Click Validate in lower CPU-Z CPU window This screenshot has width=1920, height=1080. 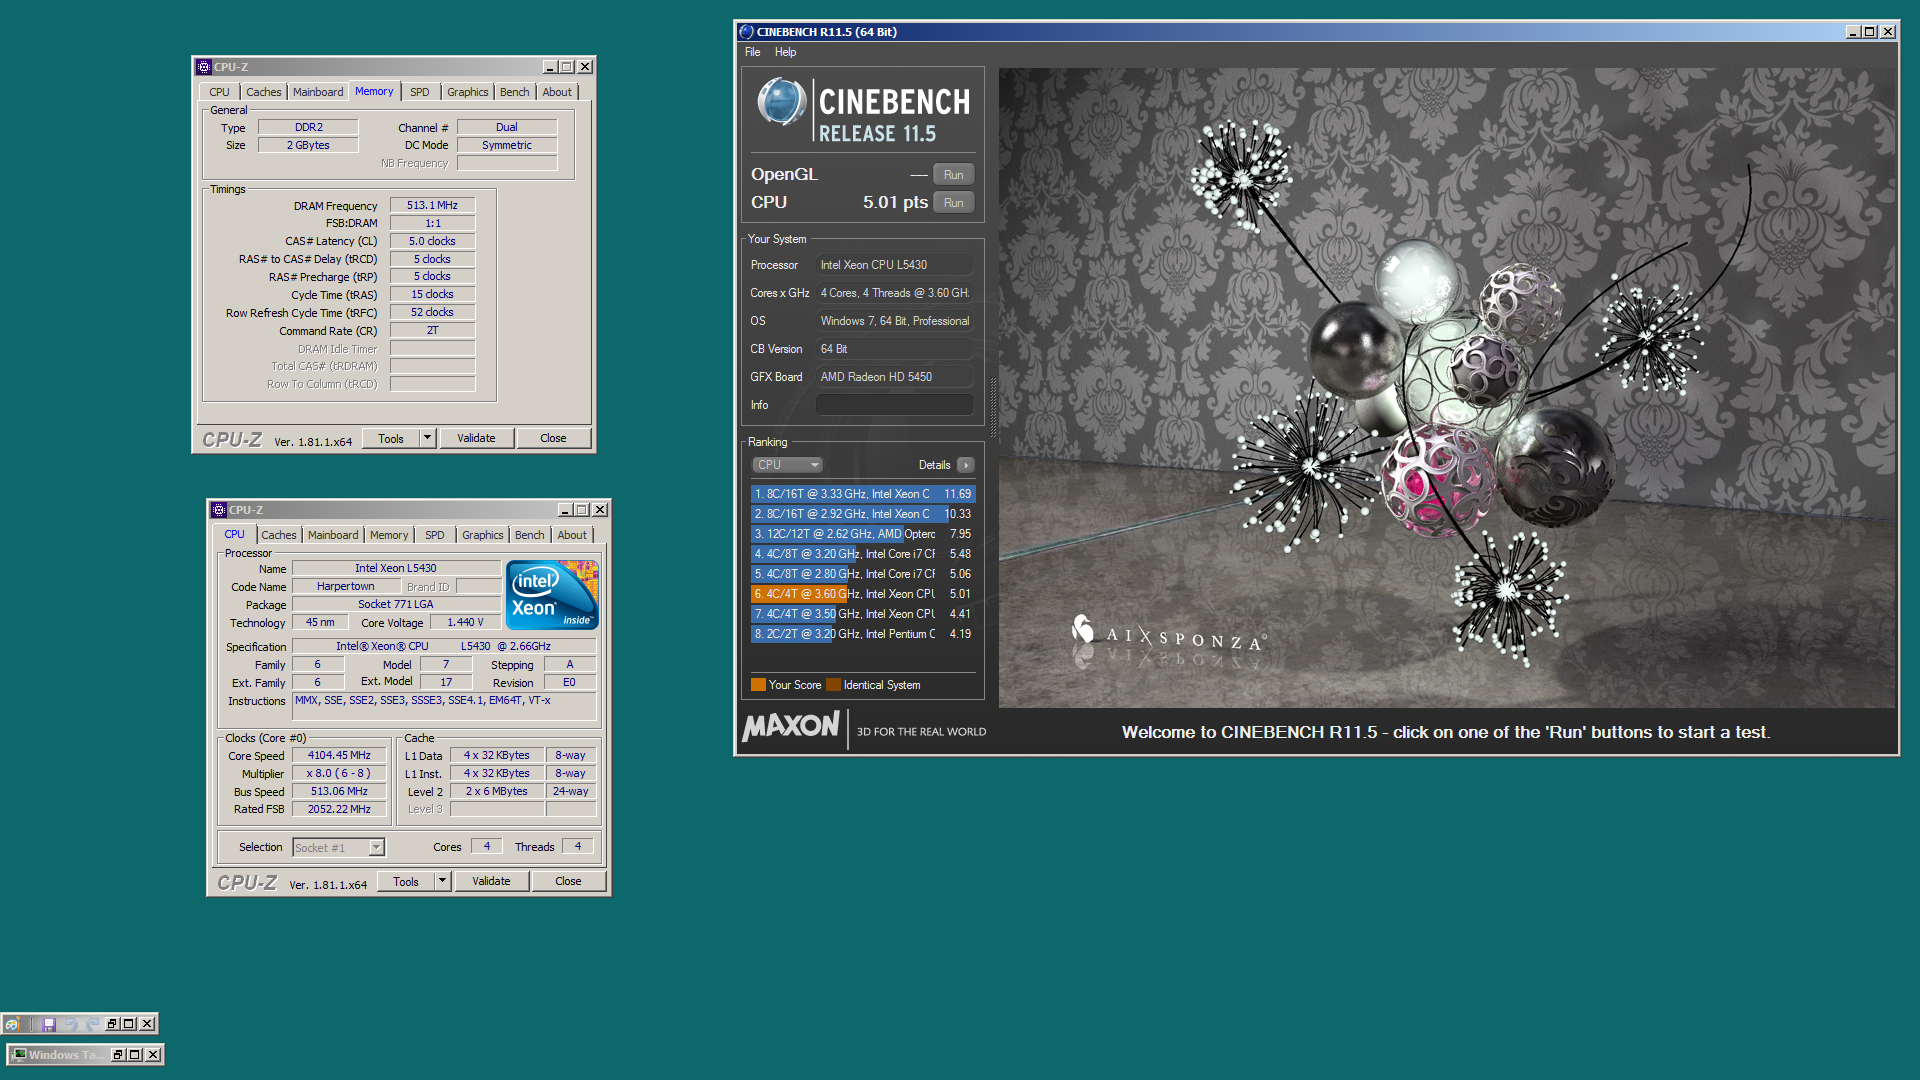[491, 881]
